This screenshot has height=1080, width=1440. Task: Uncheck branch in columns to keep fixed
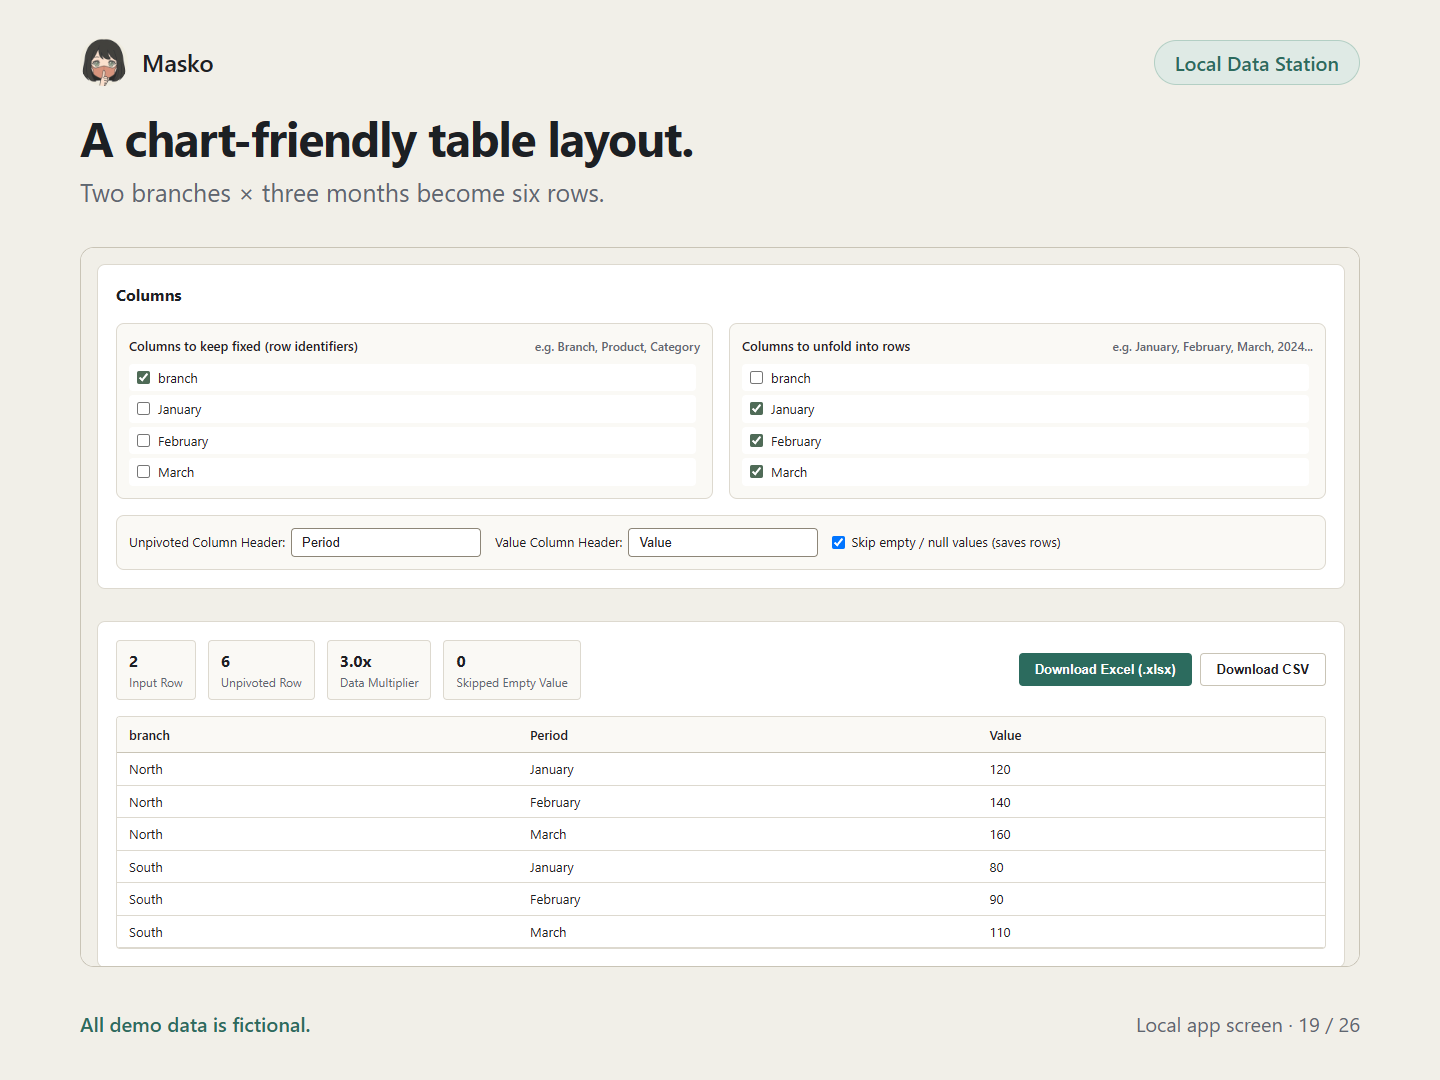pos(144,378)
